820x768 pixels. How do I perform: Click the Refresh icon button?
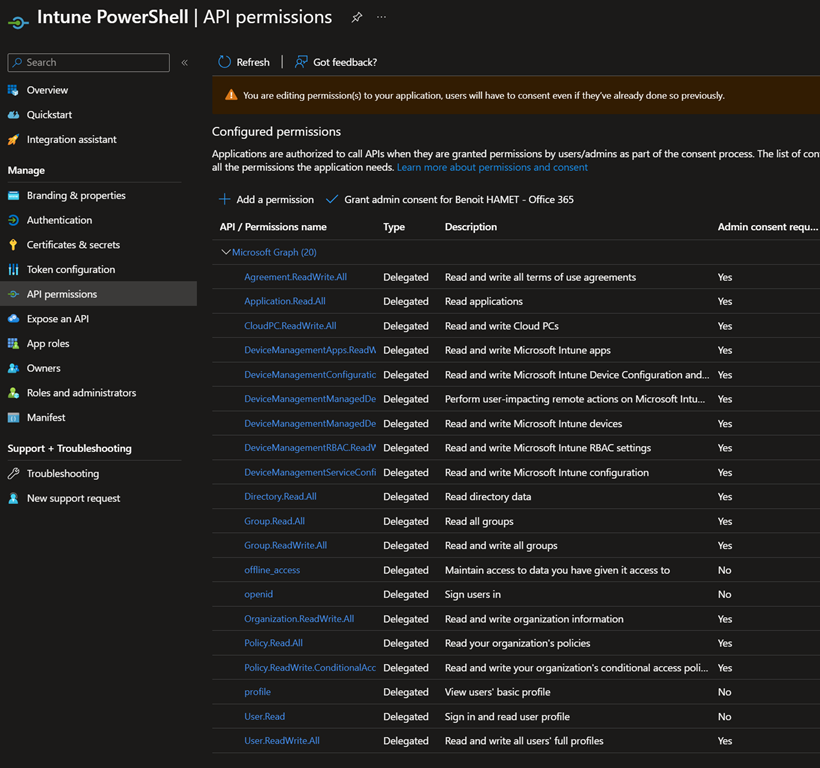(225, 62)
